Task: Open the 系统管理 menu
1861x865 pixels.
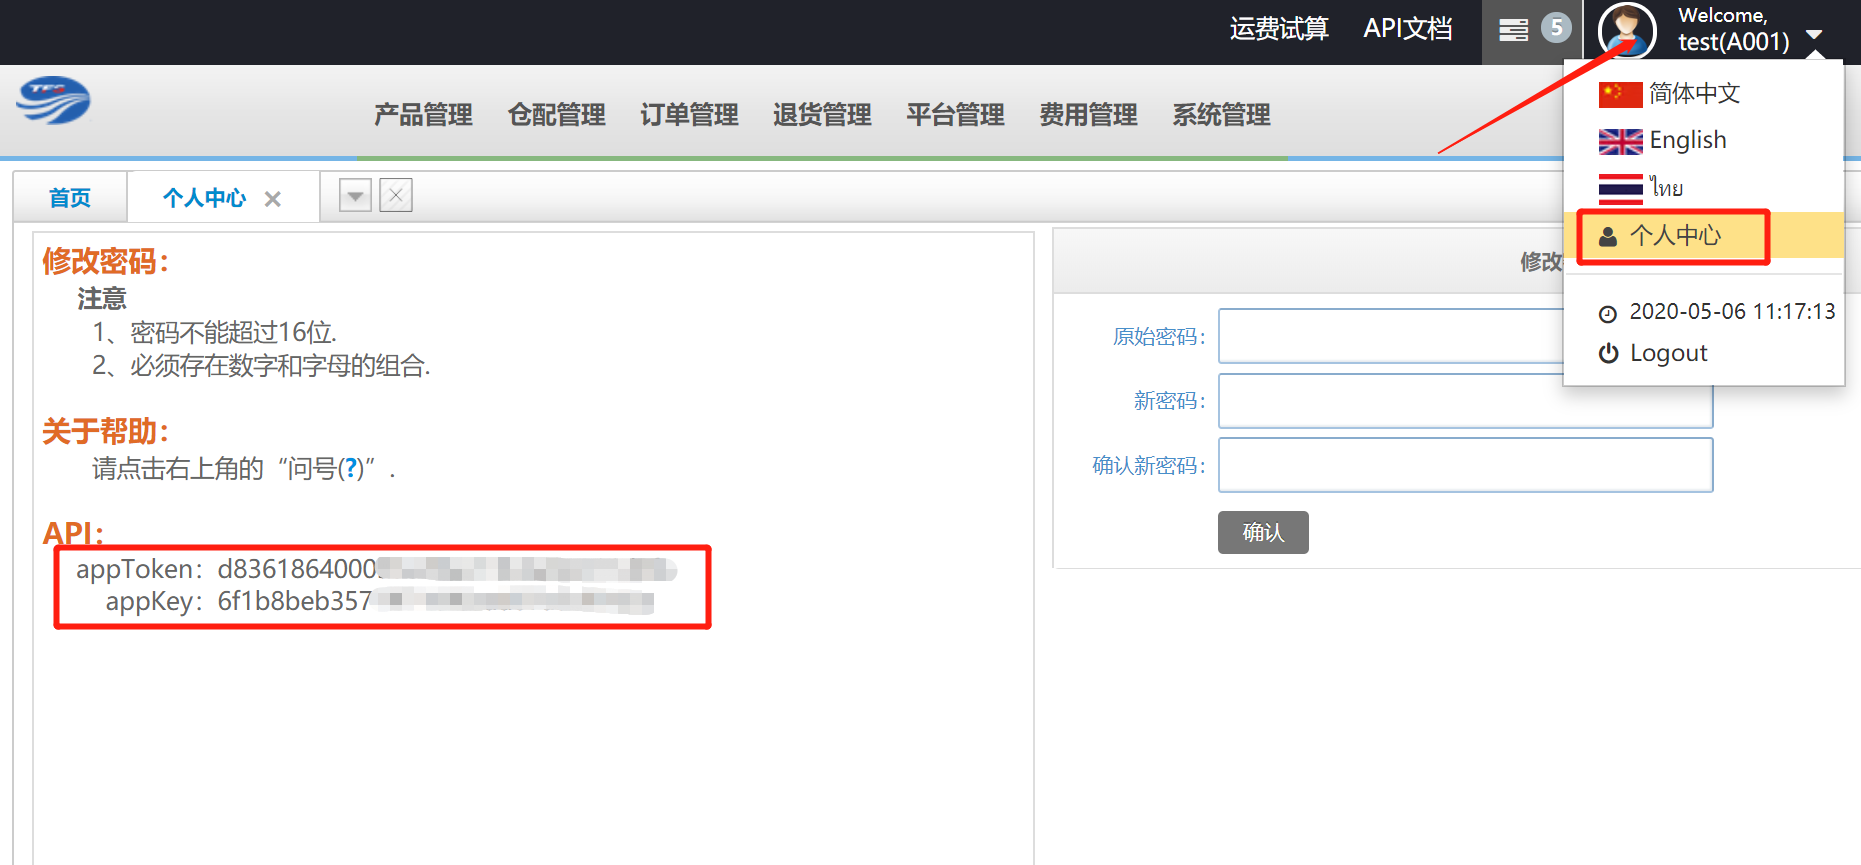Action: pos(1221,115)
